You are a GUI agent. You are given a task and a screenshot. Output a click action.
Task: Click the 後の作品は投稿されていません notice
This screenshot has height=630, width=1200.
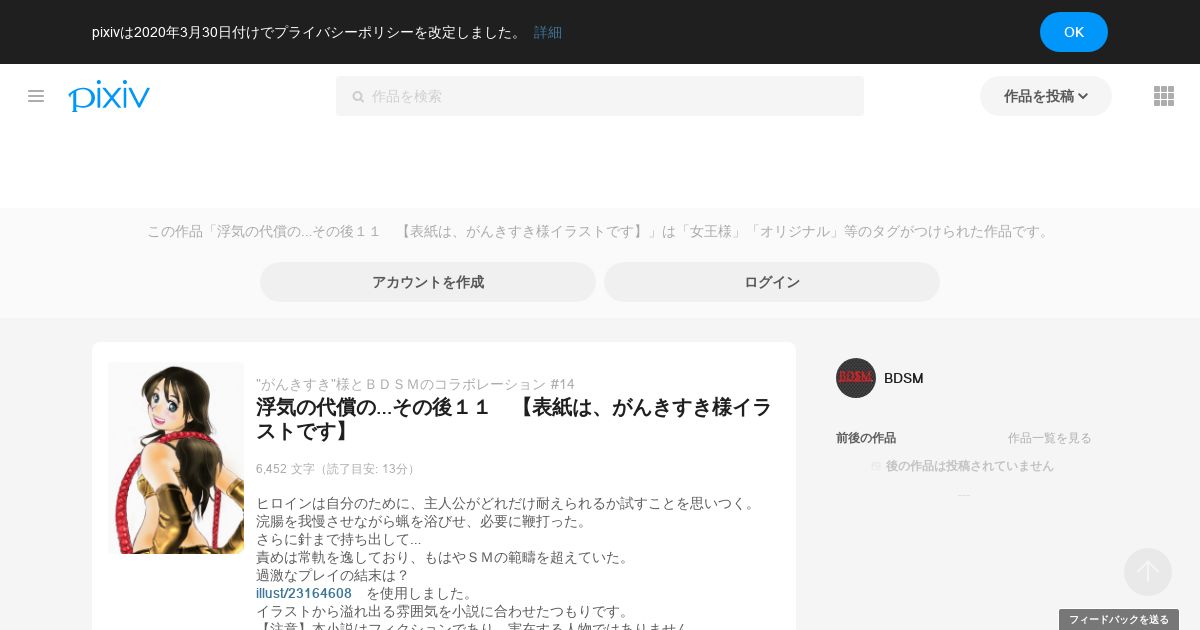point(970,466)
